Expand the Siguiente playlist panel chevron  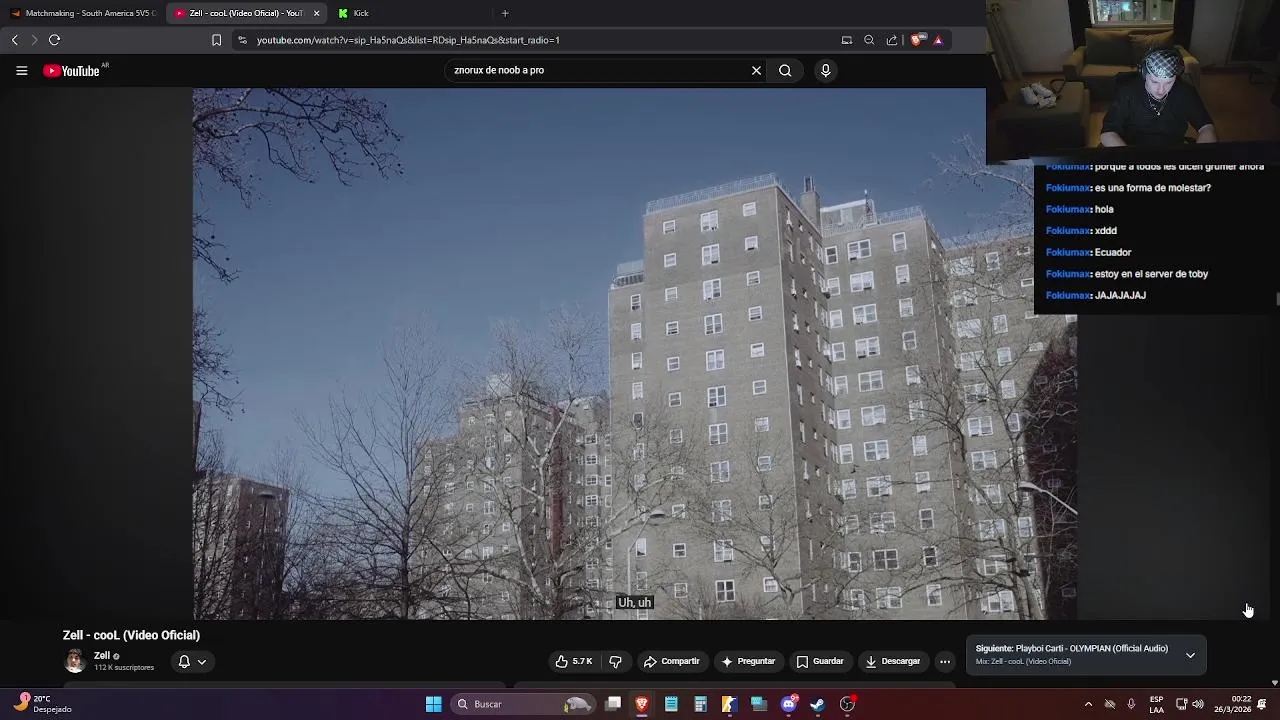1190,655
